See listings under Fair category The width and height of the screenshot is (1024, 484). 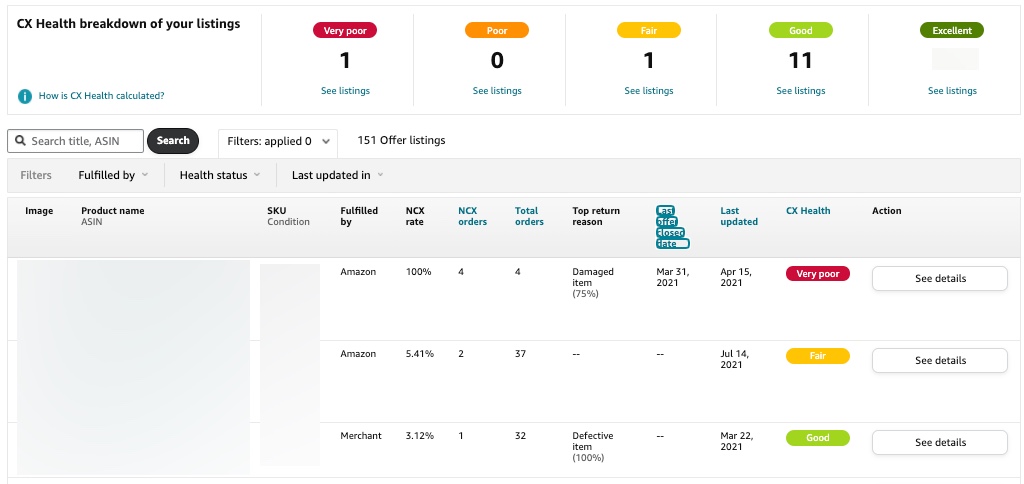click(649, 91)
